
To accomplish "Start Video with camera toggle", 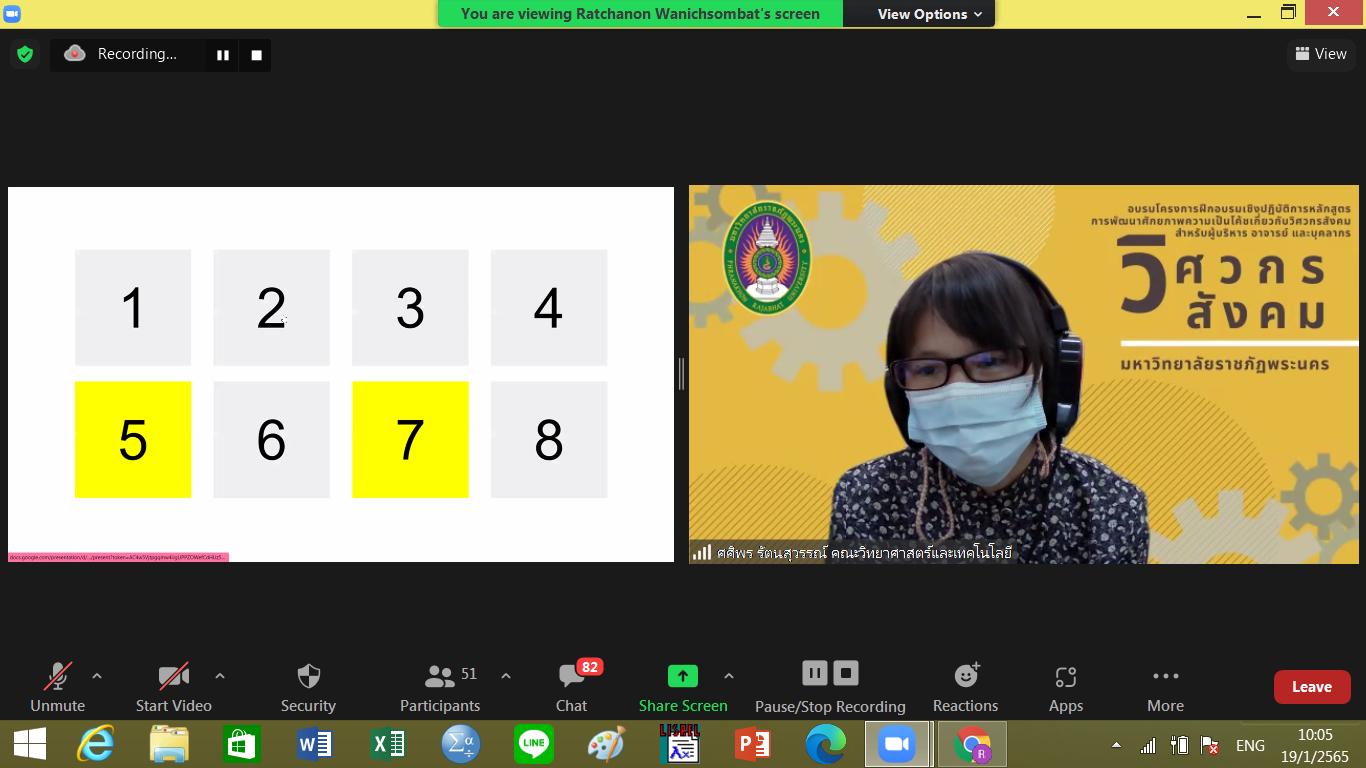I will pyautogui.click(x=173, y=688).
